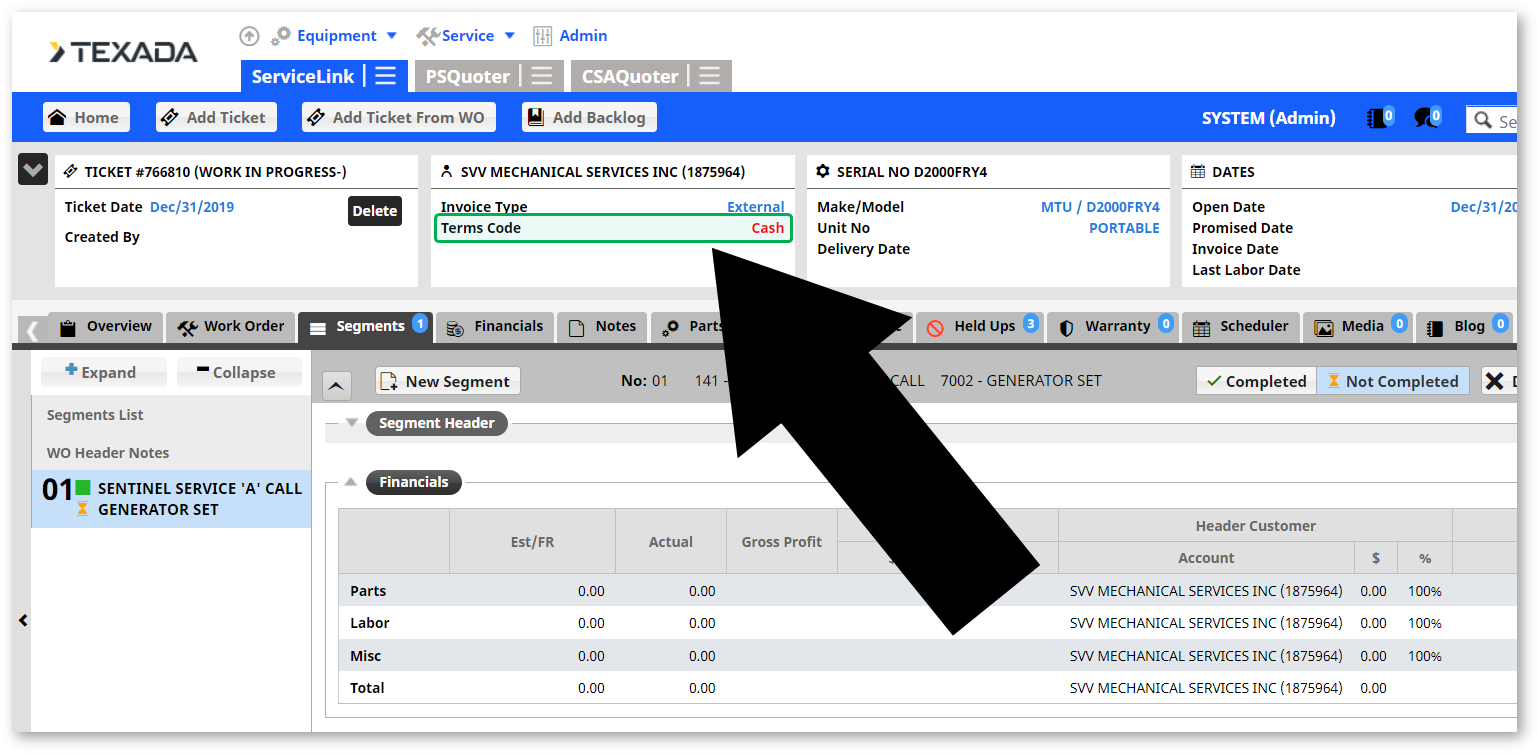Screen dimensions: 1538x753
Task: Delete ticket #766810
Action: click(x=375, y=211)
